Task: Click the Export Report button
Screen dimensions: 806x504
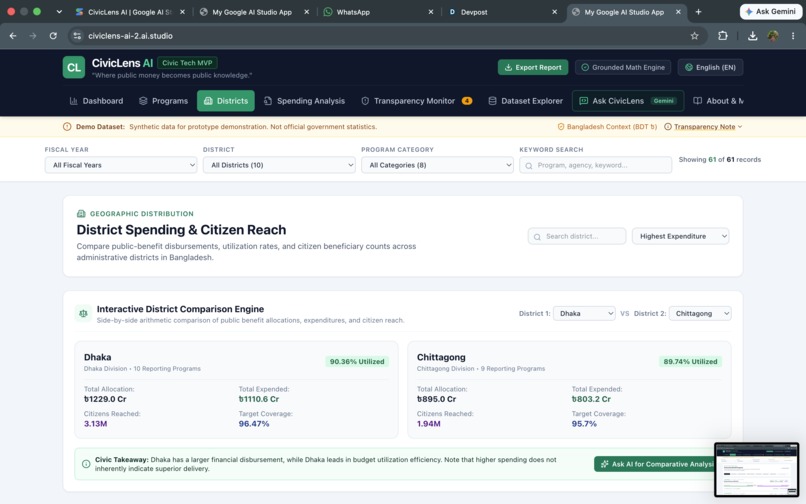Action: point(533,67)
